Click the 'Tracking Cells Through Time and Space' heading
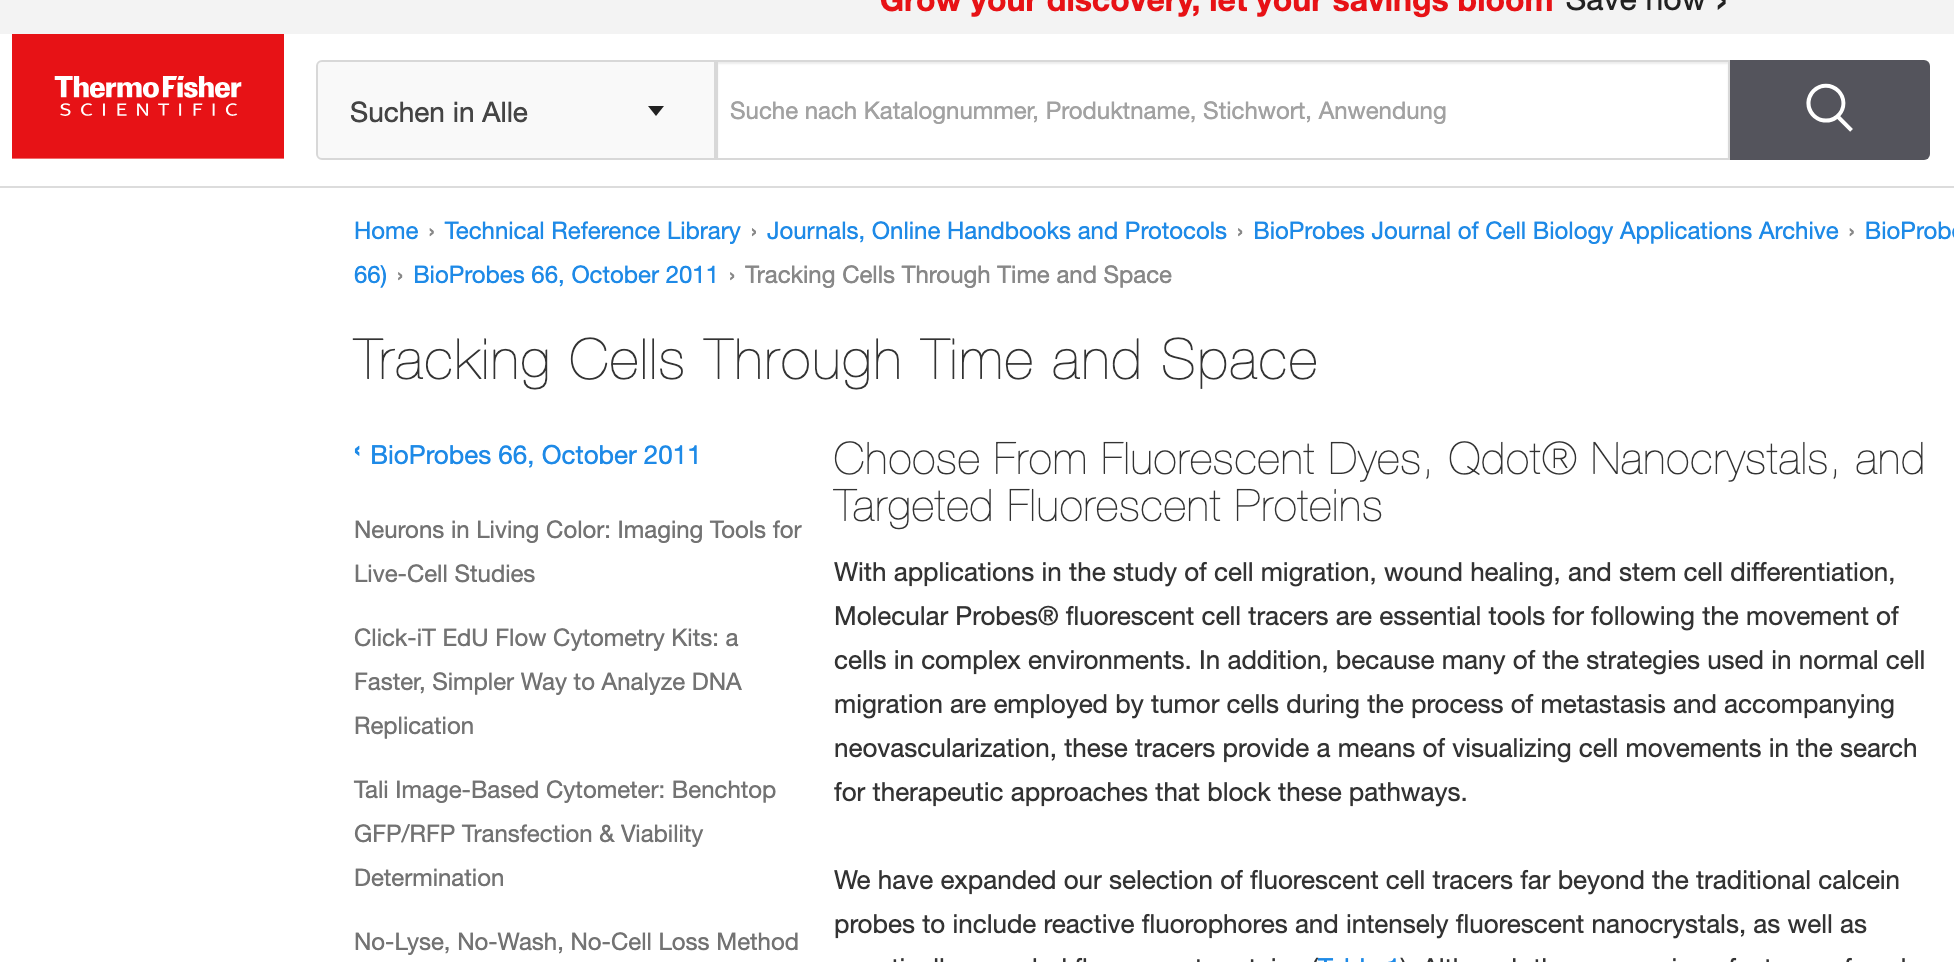Image resolution: width=1954 pixels, height=962 pixels. (x=835, y=360)
